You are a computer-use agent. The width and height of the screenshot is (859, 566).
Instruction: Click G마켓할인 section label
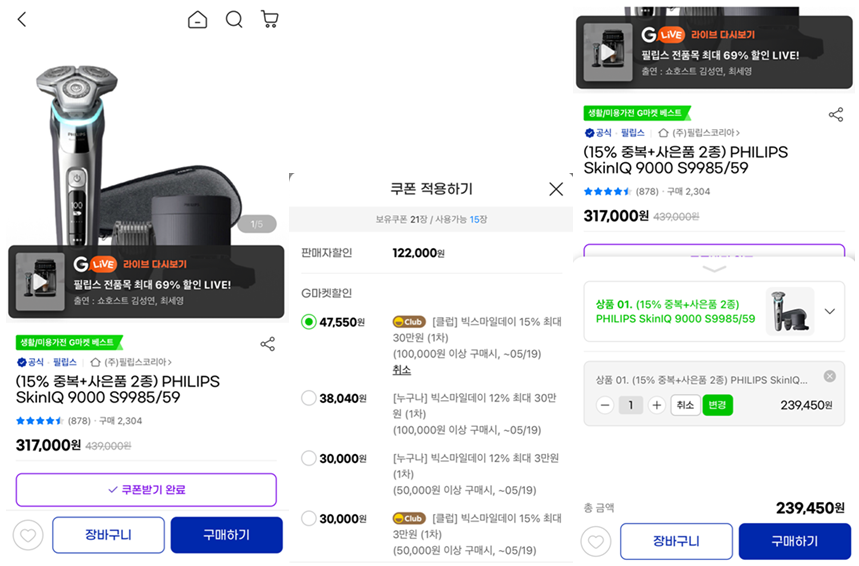327,293
